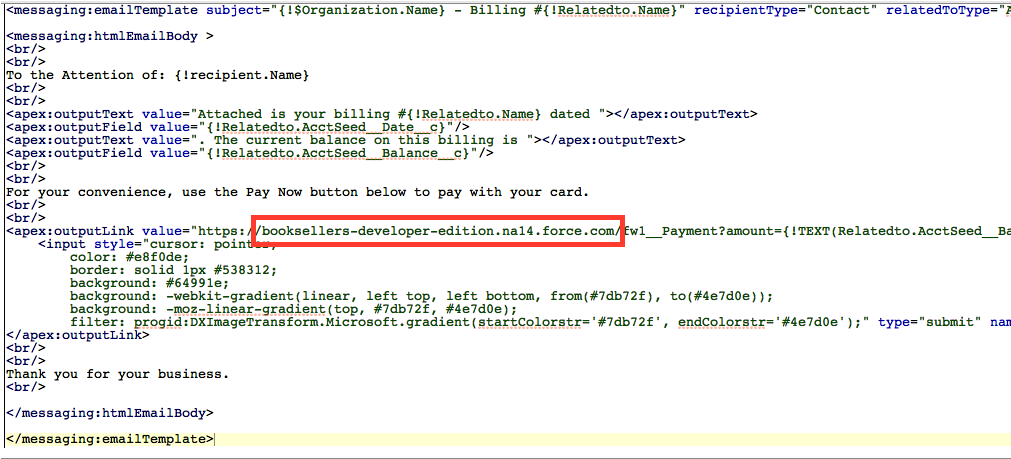The image size is (1011, 459).
Task: Click the {!recipient.Name} merge field
Action: click(242, 75)
